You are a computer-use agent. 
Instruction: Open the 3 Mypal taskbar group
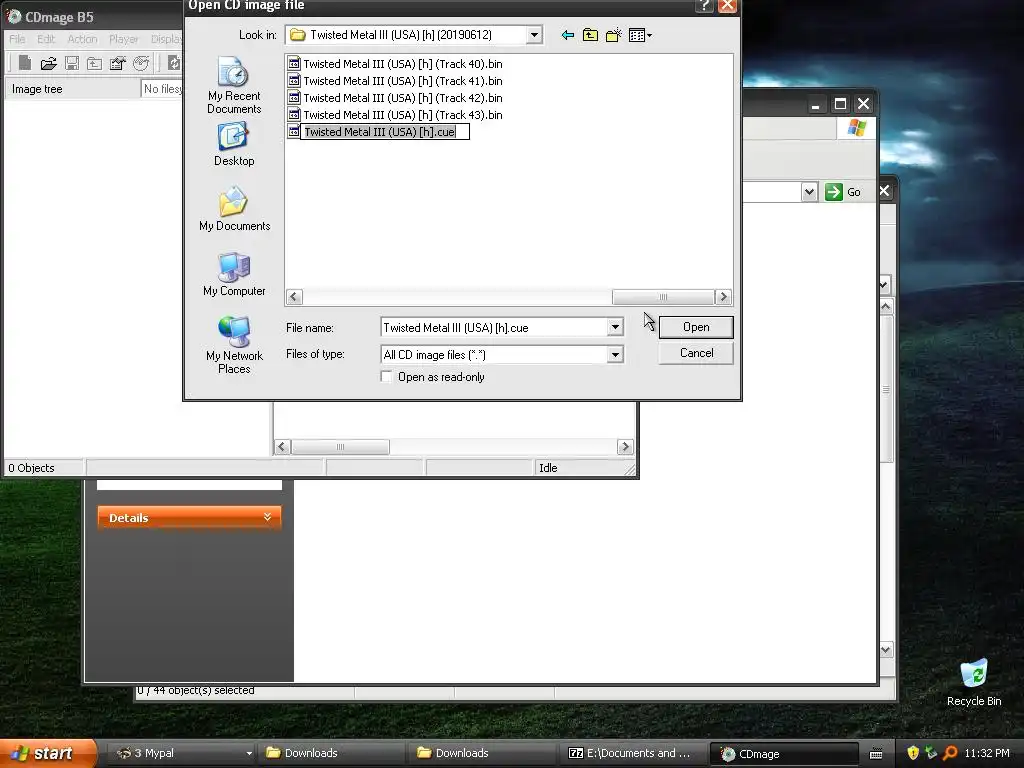click(x=182, y=753)
